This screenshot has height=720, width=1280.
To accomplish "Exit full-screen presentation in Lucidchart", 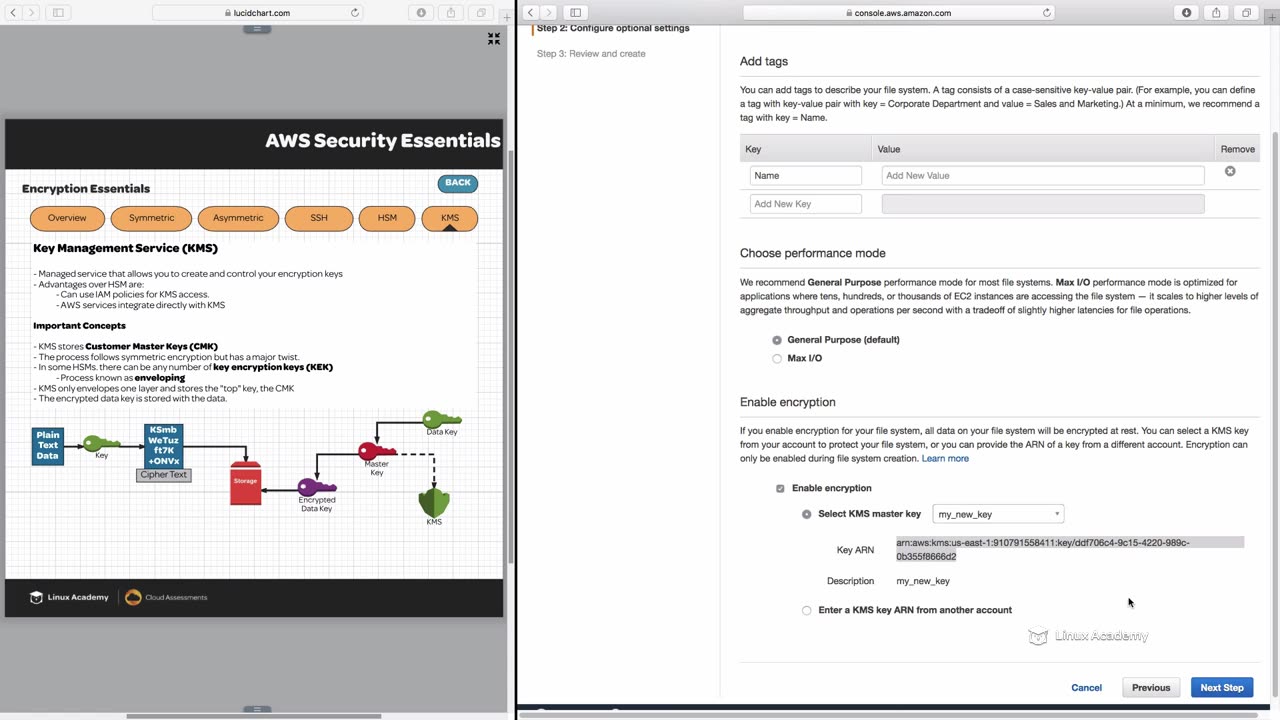I will [494, 38].
